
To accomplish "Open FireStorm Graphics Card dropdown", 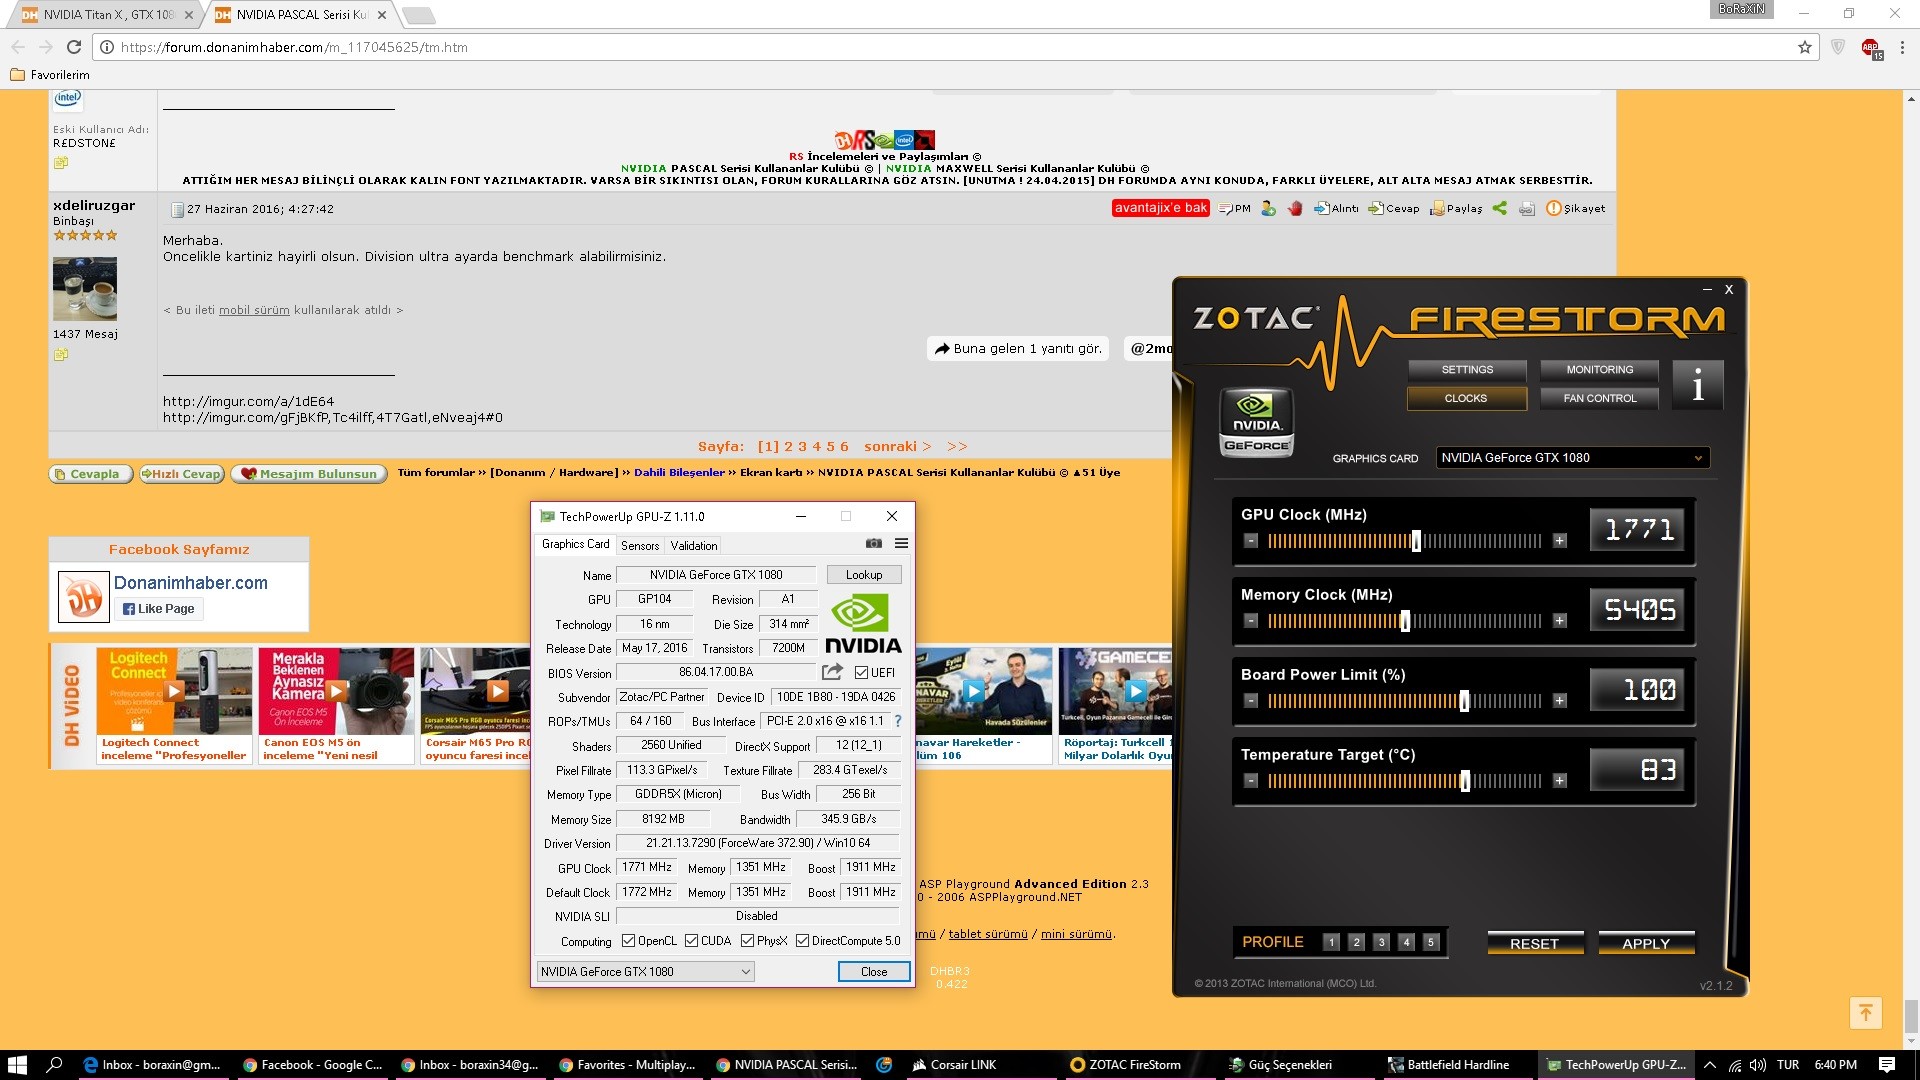I will click(1572, 458).
